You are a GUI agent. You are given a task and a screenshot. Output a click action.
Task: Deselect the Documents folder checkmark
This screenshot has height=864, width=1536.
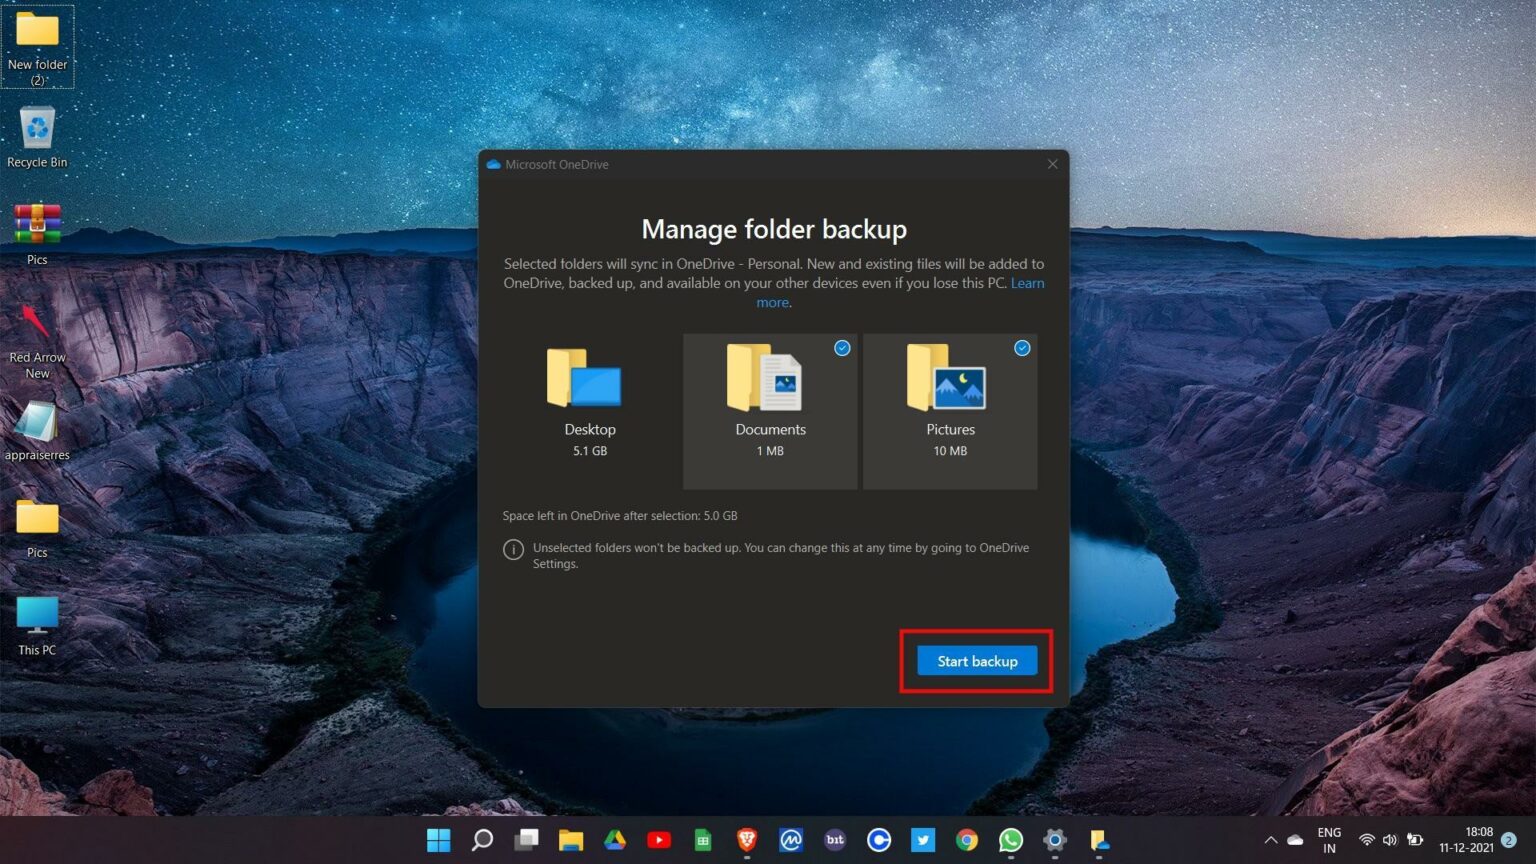pyautogui.click(x=841, y=348)
